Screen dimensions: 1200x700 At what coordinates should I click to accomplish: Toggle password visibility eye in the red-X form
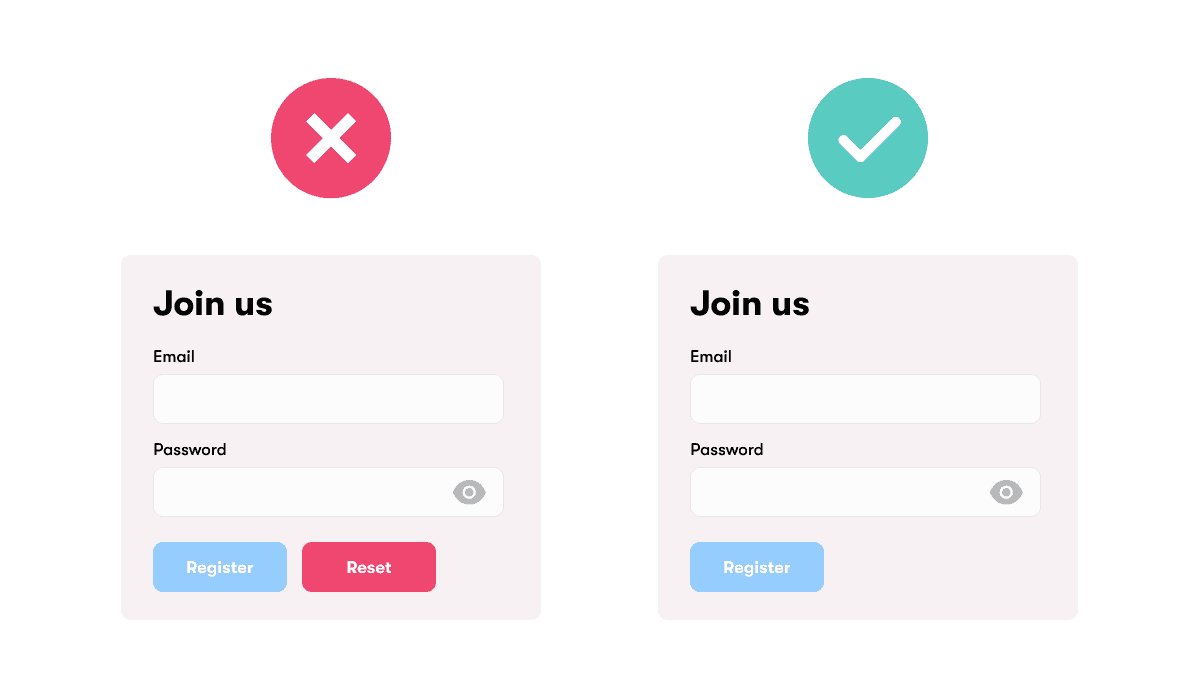(469, 492)
